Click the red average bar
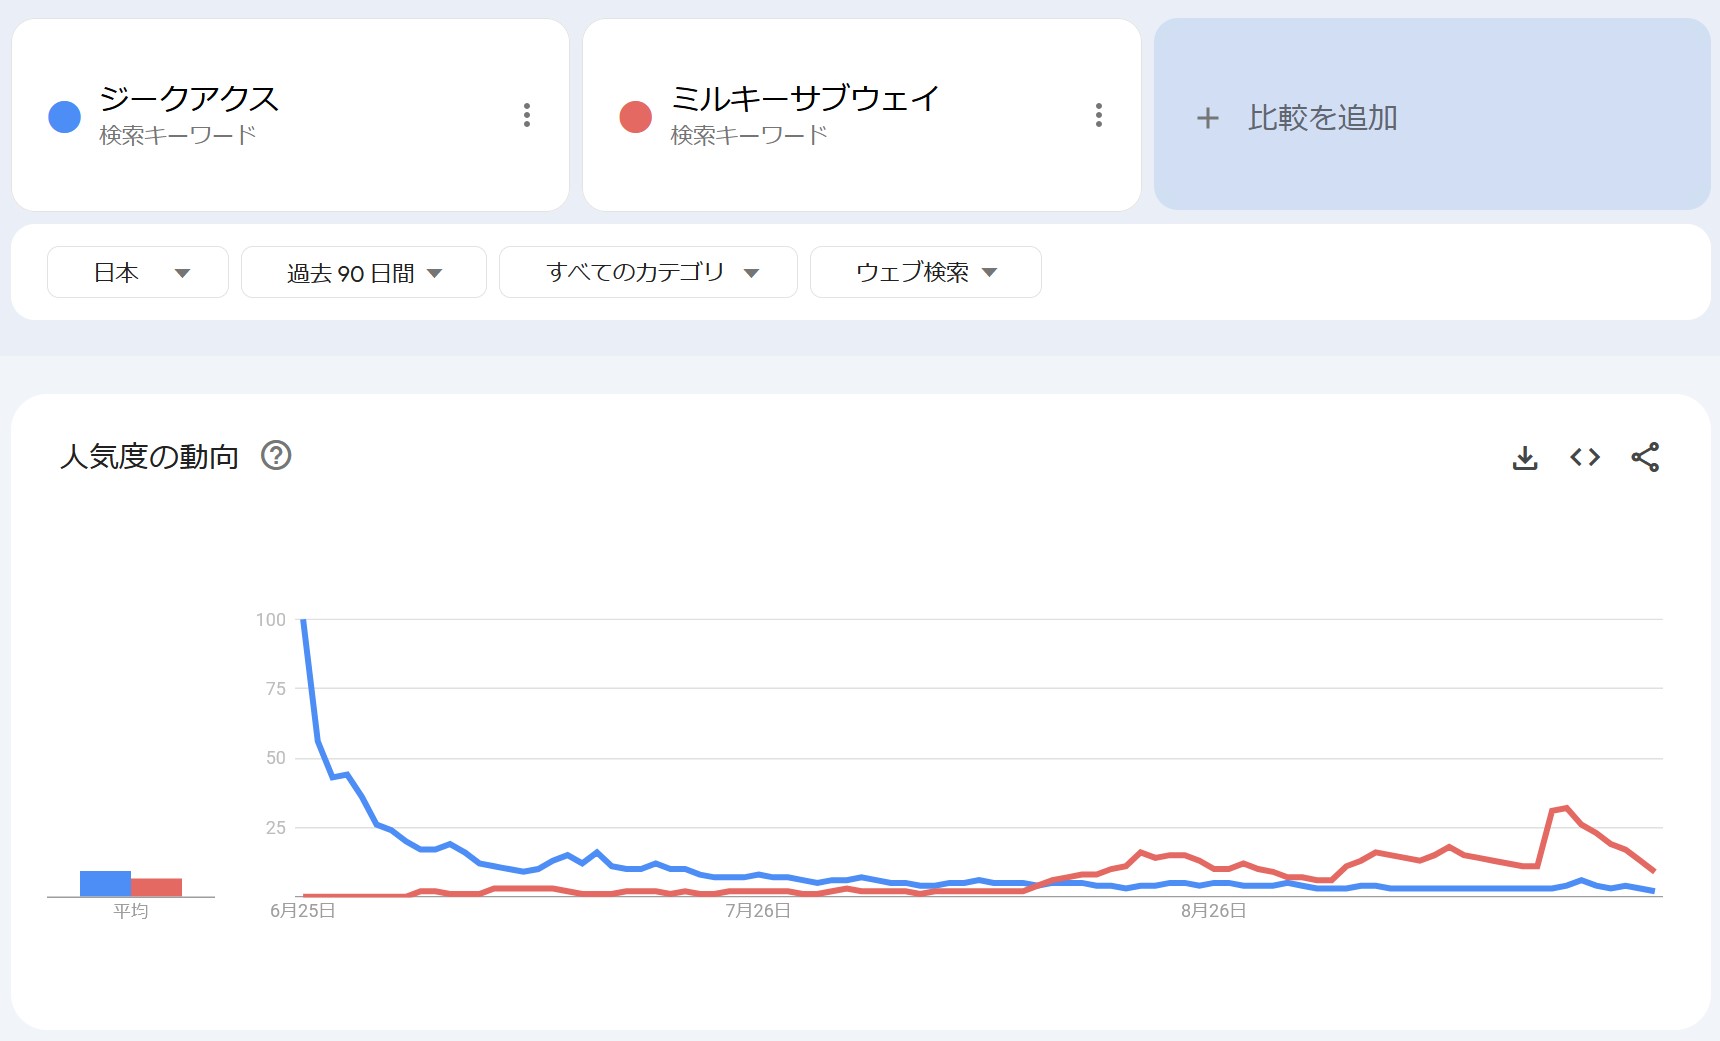This screenshot has width=1720, height=1041. [157, 888]
